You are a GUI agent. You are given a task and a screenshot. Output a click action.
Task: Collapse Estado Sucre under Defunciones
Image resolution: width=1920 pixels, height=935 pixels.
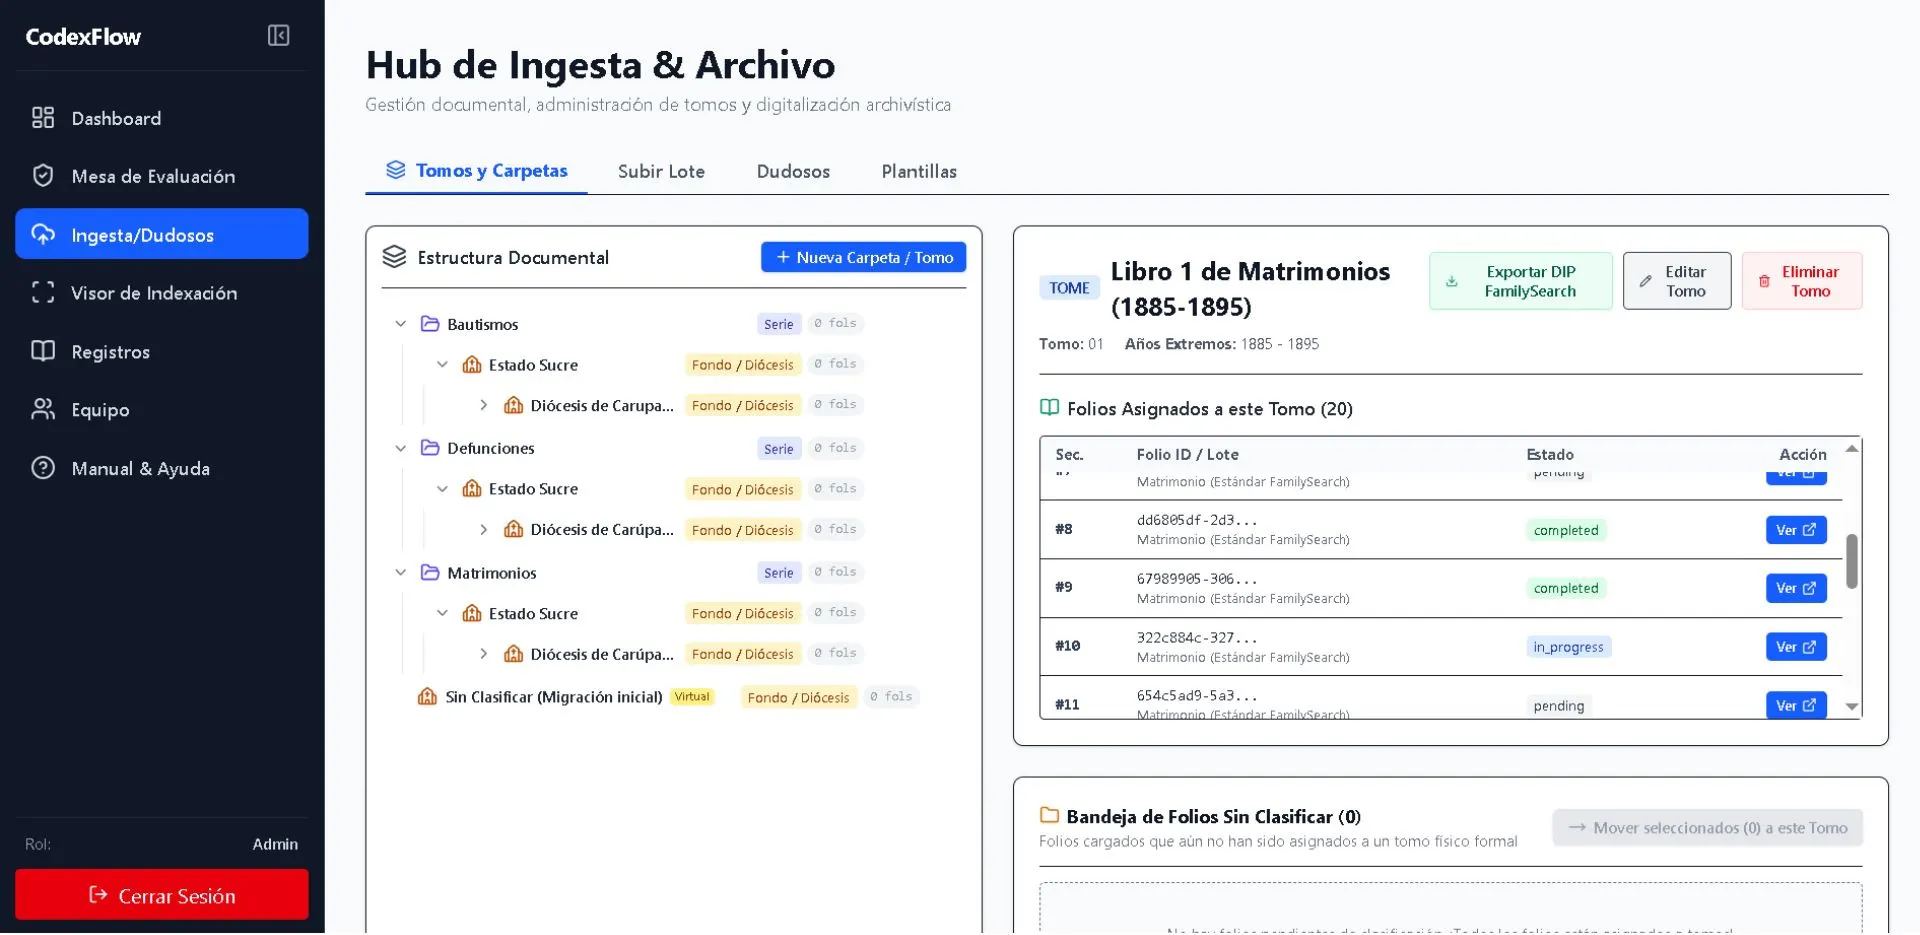[442, 489]
